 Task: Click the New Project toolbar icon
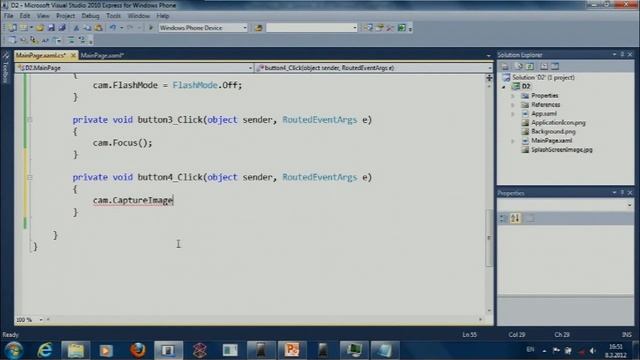pos(12,28)
